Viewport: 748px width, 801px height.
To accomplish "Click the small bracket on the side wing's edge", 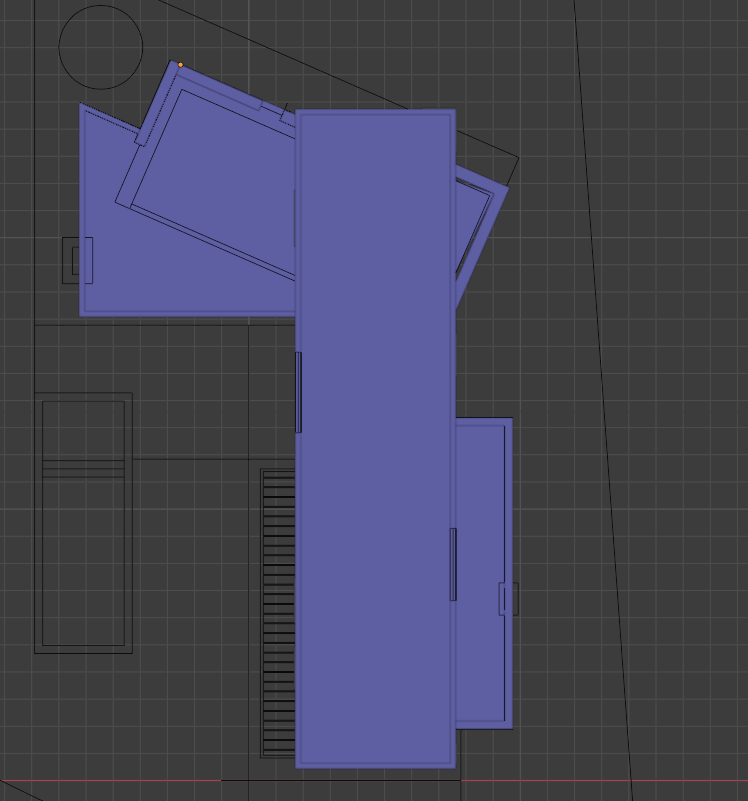I will click(509, 599).
